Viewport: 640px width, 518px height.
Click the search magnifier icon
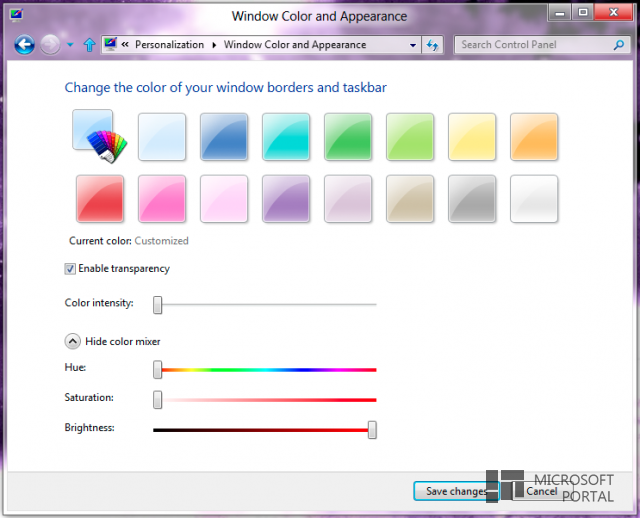[619, 44]
